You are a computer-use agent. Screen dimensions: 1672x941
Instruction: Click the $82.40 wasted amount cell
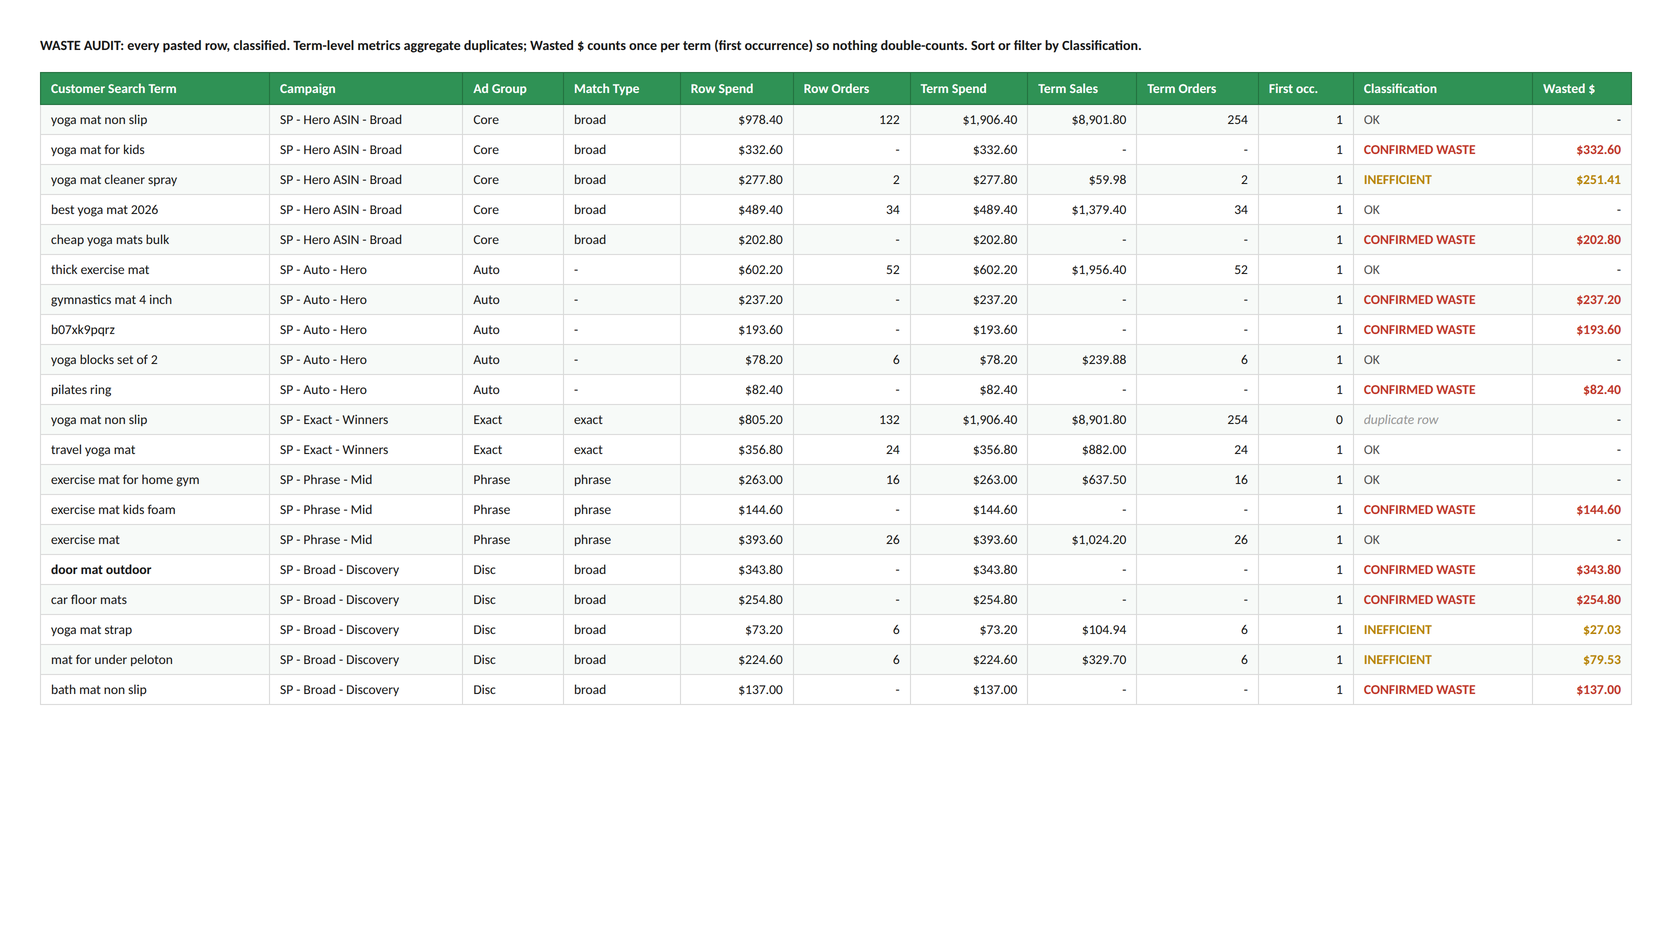tap(1582, 390)
